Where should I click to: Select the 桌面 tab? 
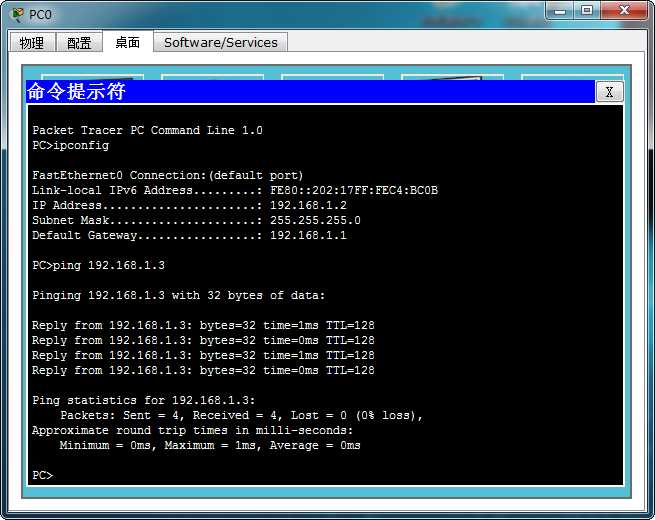128,42
